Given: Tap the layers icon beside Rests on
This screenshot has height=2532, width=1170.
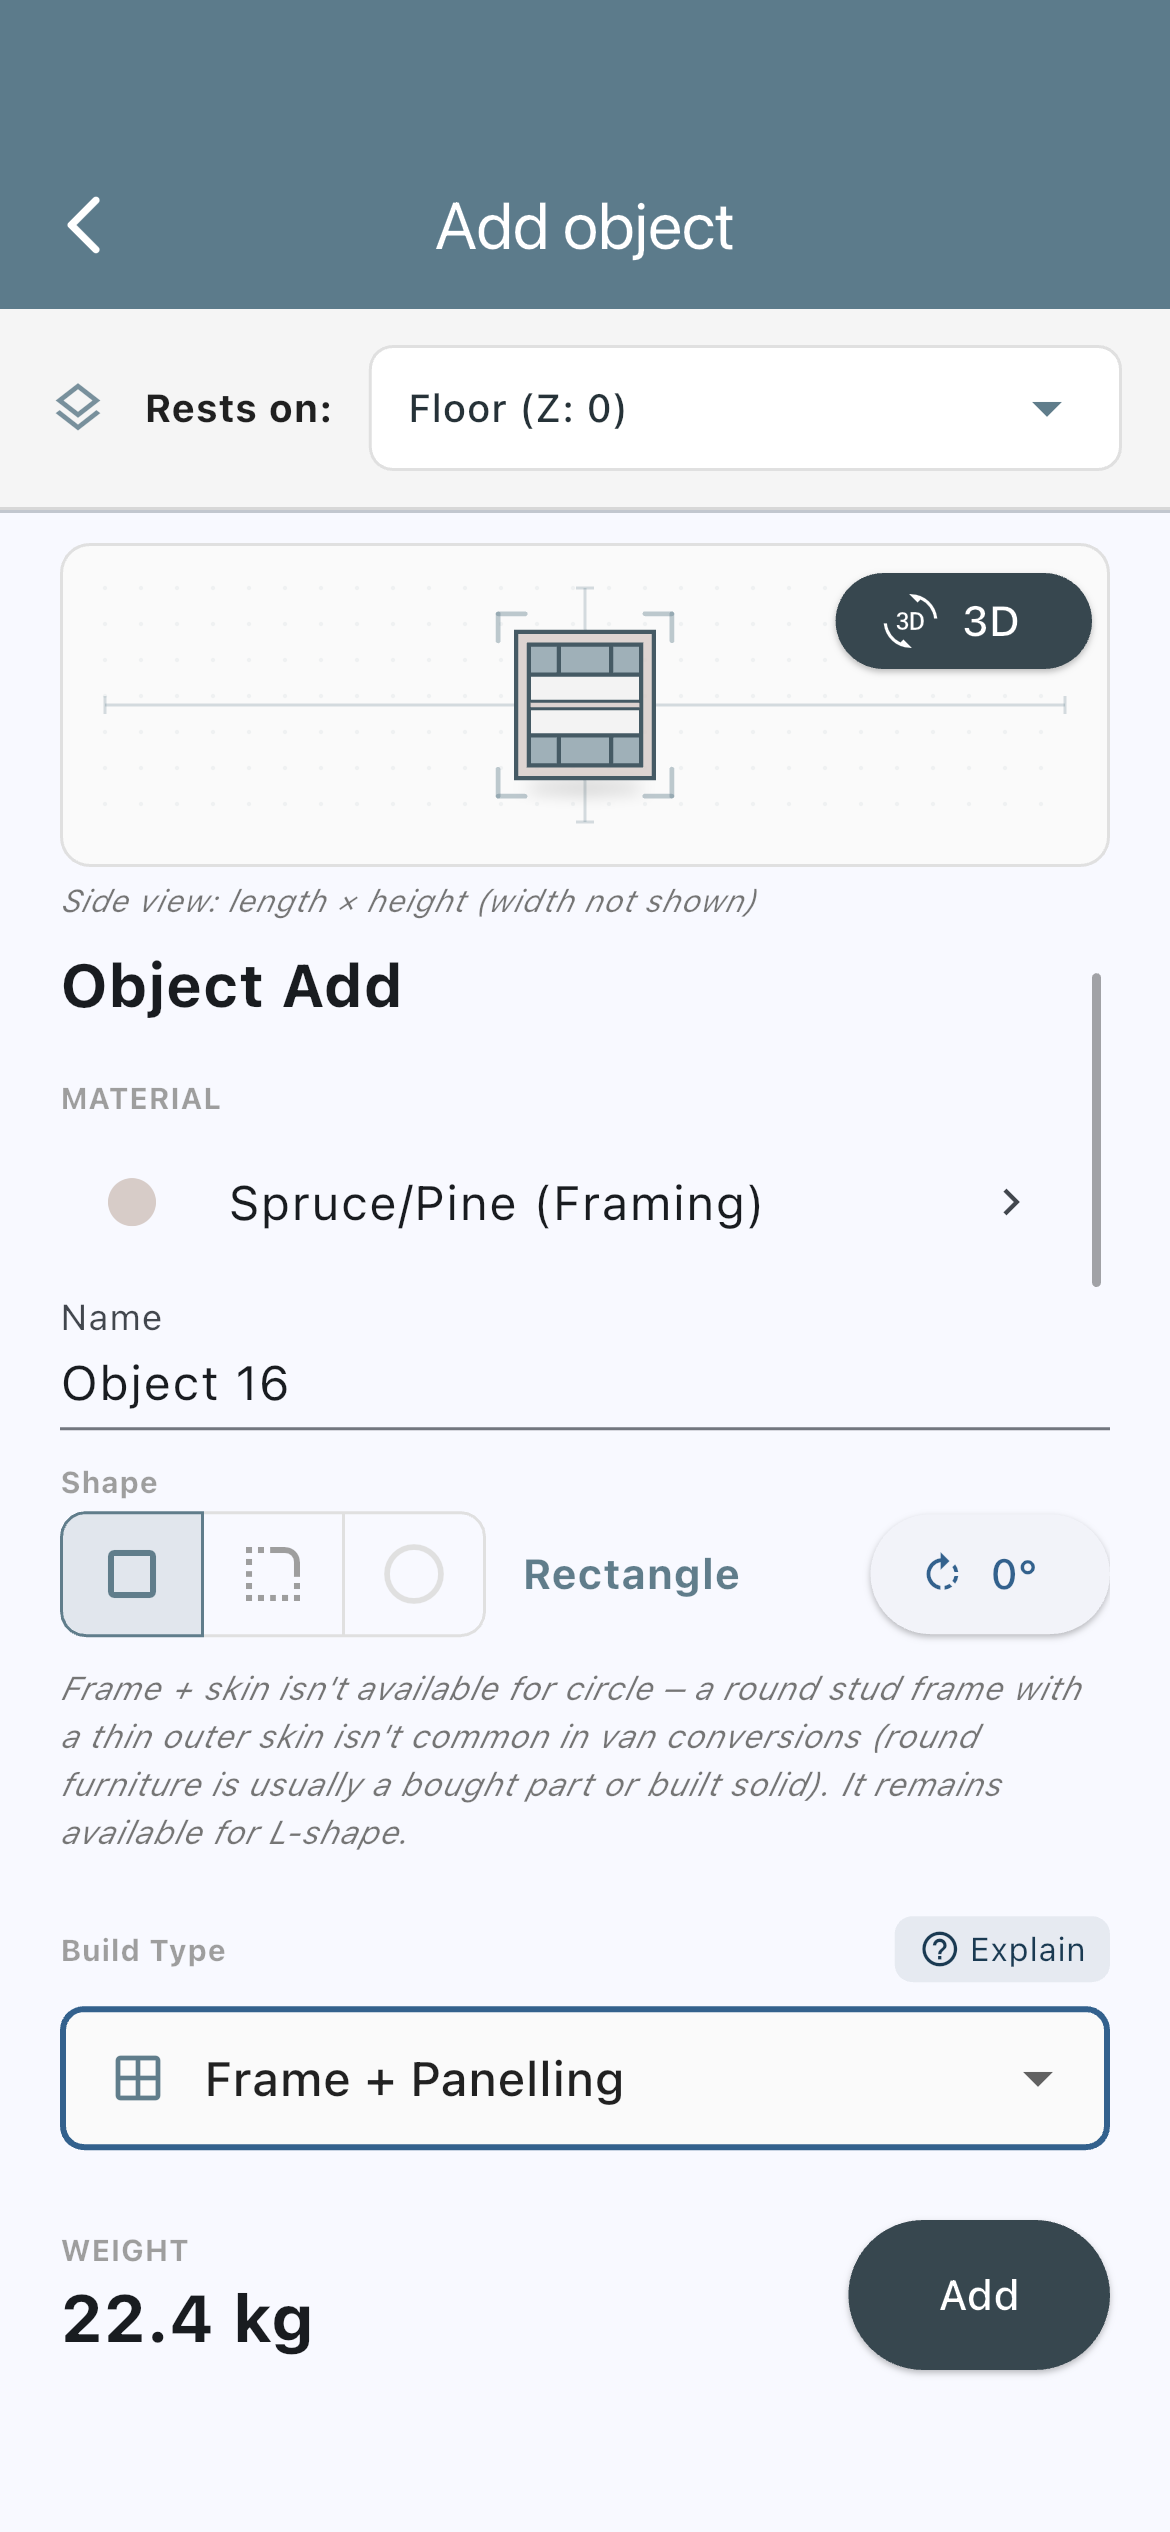Looking at the screenshot, I should point(78,408).
